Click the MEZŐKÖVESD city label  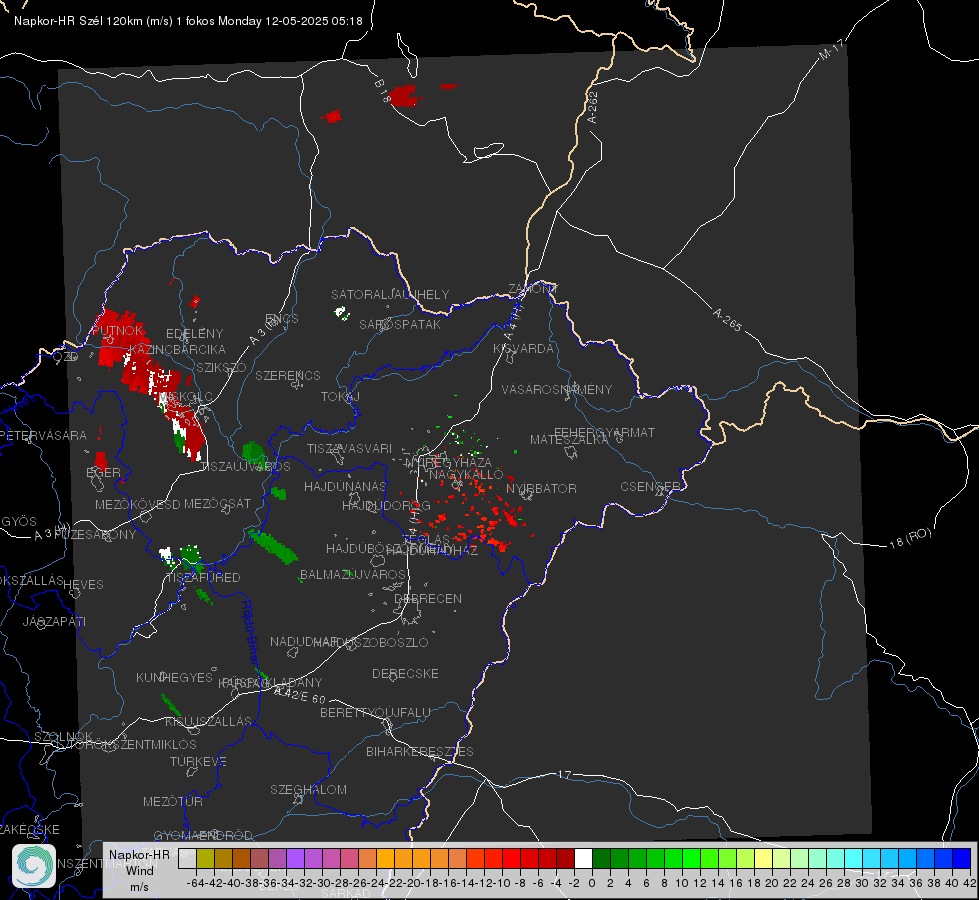[x=138, y=504]
